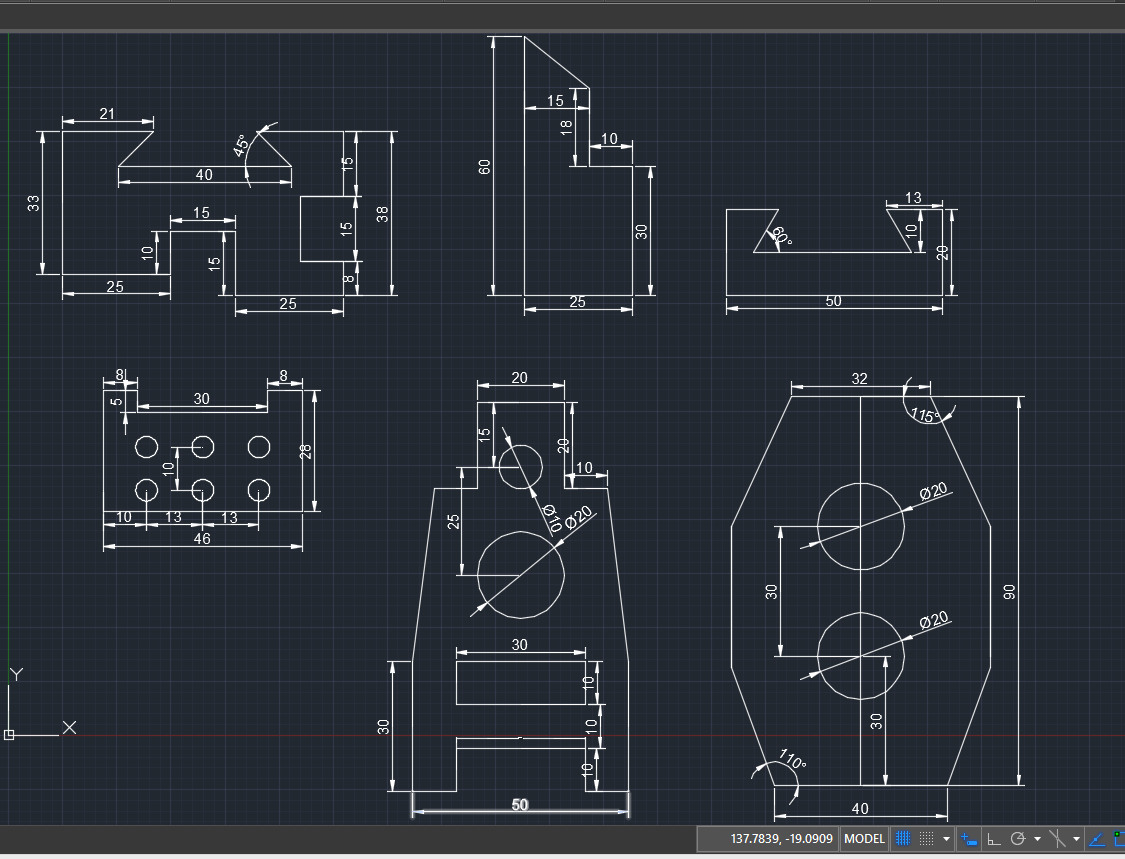Open polar tracking angle dropdown arrow

click(1037, 839)
